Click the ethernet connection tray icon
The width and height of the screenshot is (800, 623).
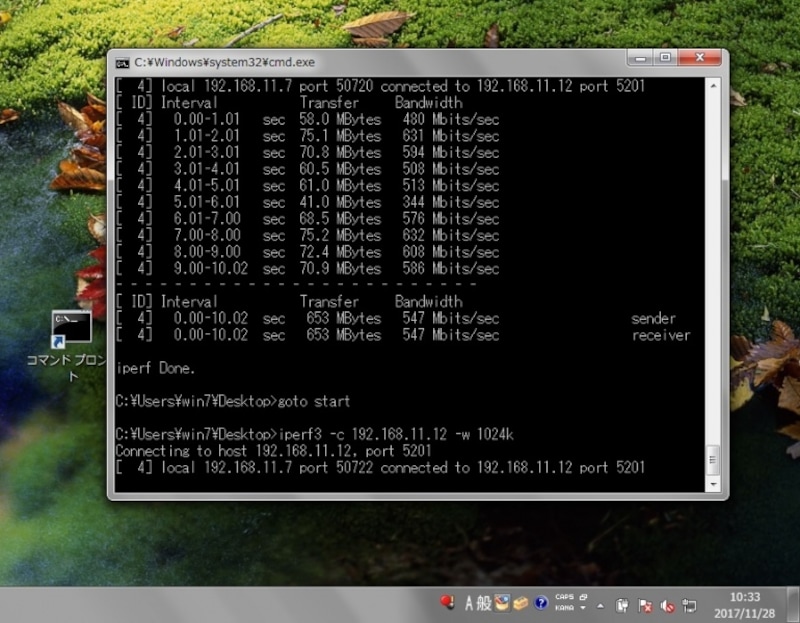pyautogui.click(x=688, y=601)
